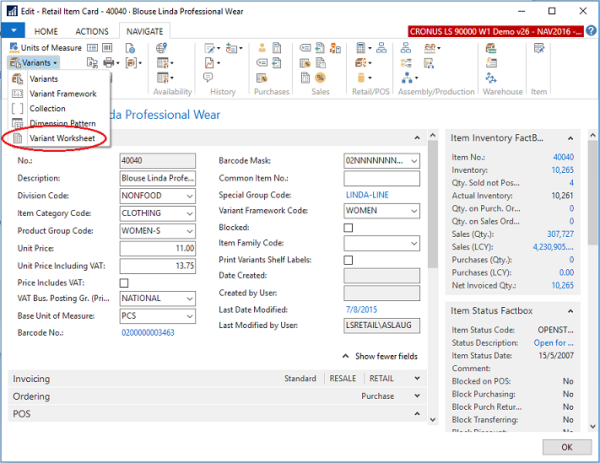The height and width of the screenshot is (463, 600).
Task: Click the worker with device icon in Sales
Action: 335,48
